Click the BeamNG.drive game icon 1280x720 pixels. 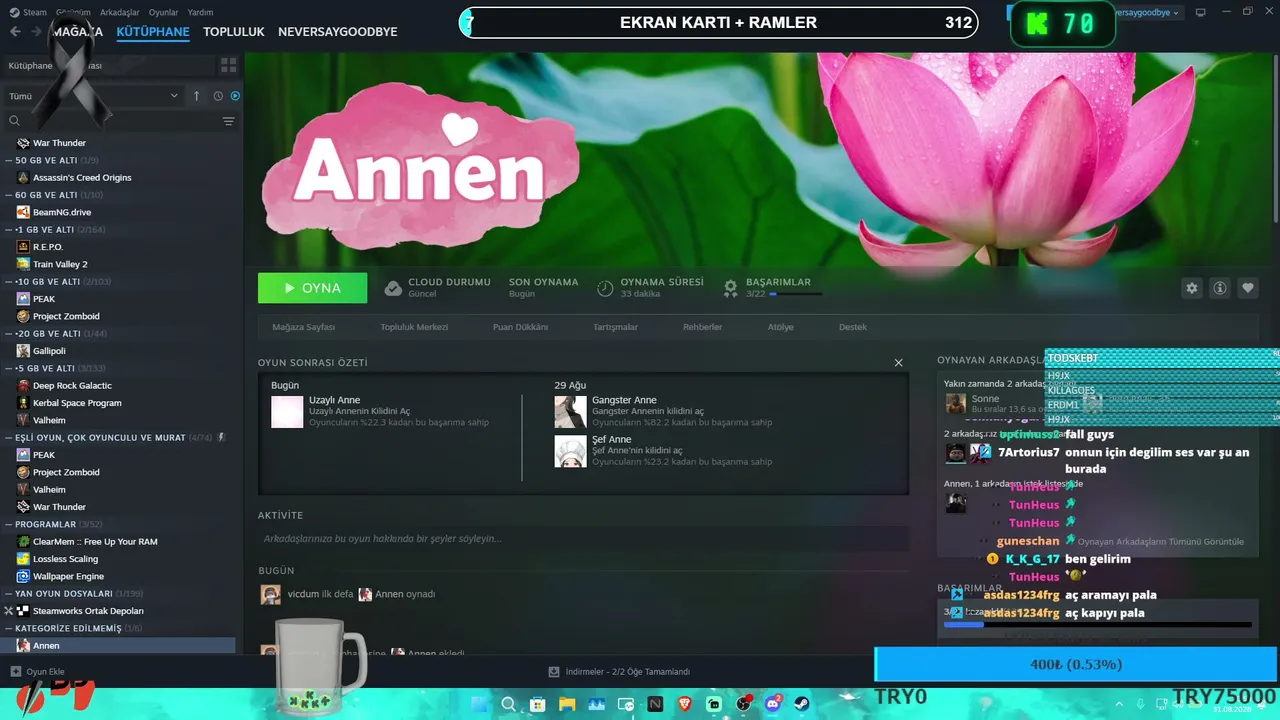click(24, 212)
